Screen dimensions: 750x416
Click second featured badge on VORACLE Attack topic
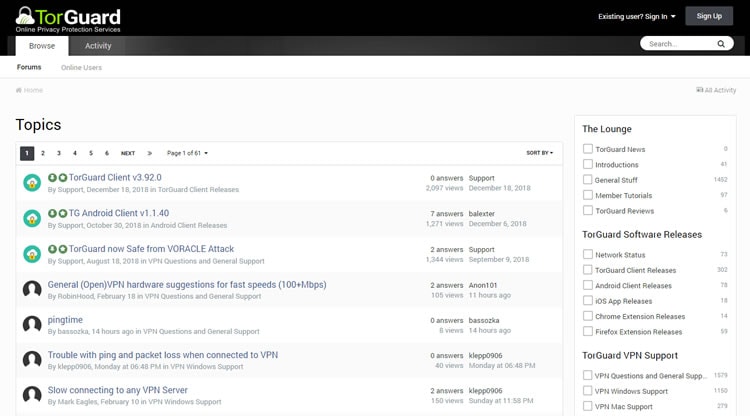click(x=63, y=249)
